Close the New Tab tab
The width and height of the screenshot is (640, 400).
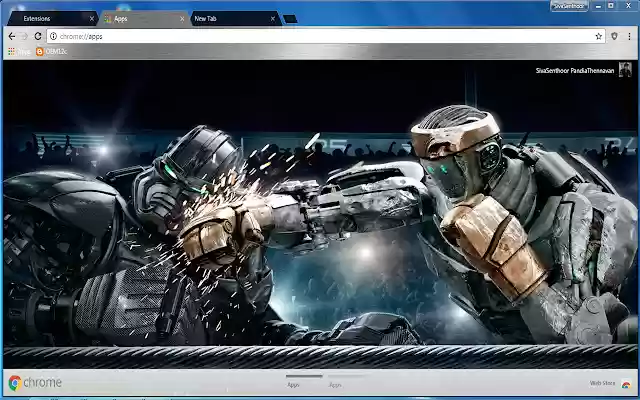click(273, 19)
